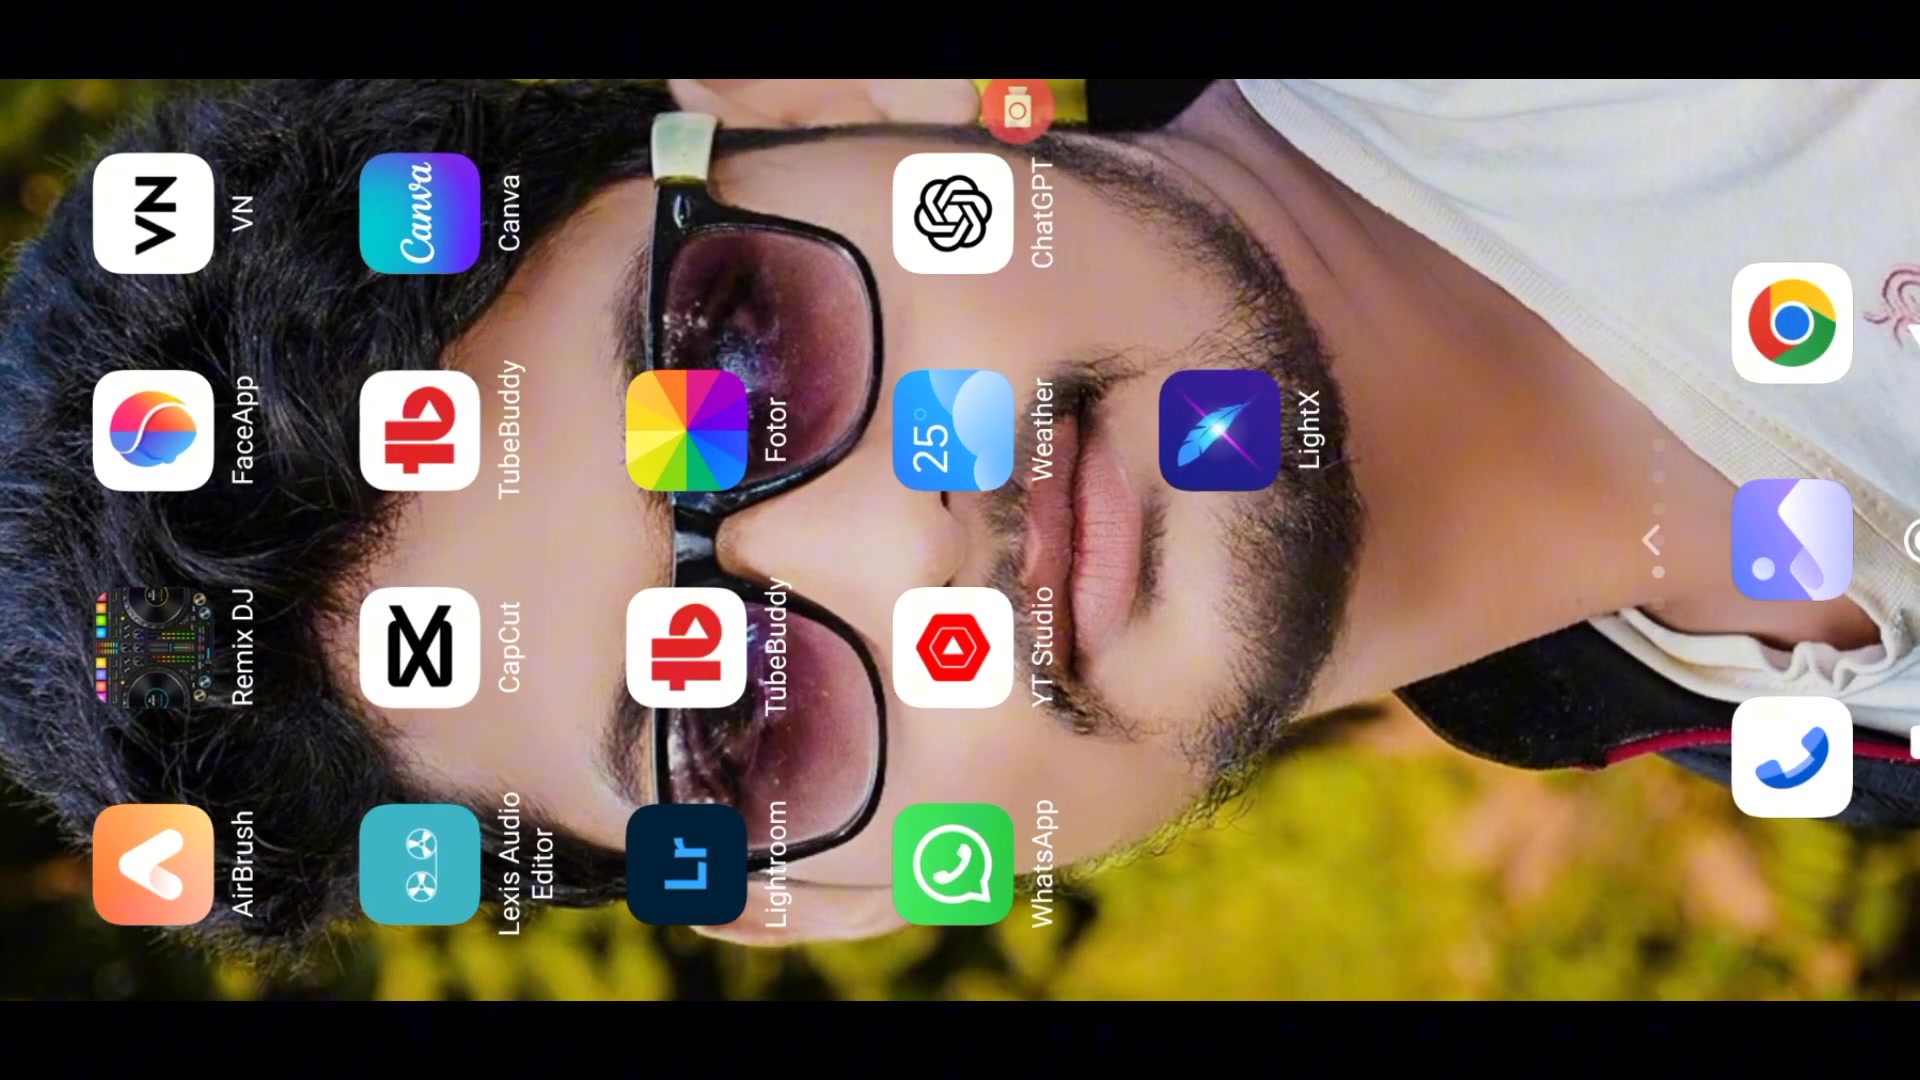Tap the red camera floating button

[1017, 110]
